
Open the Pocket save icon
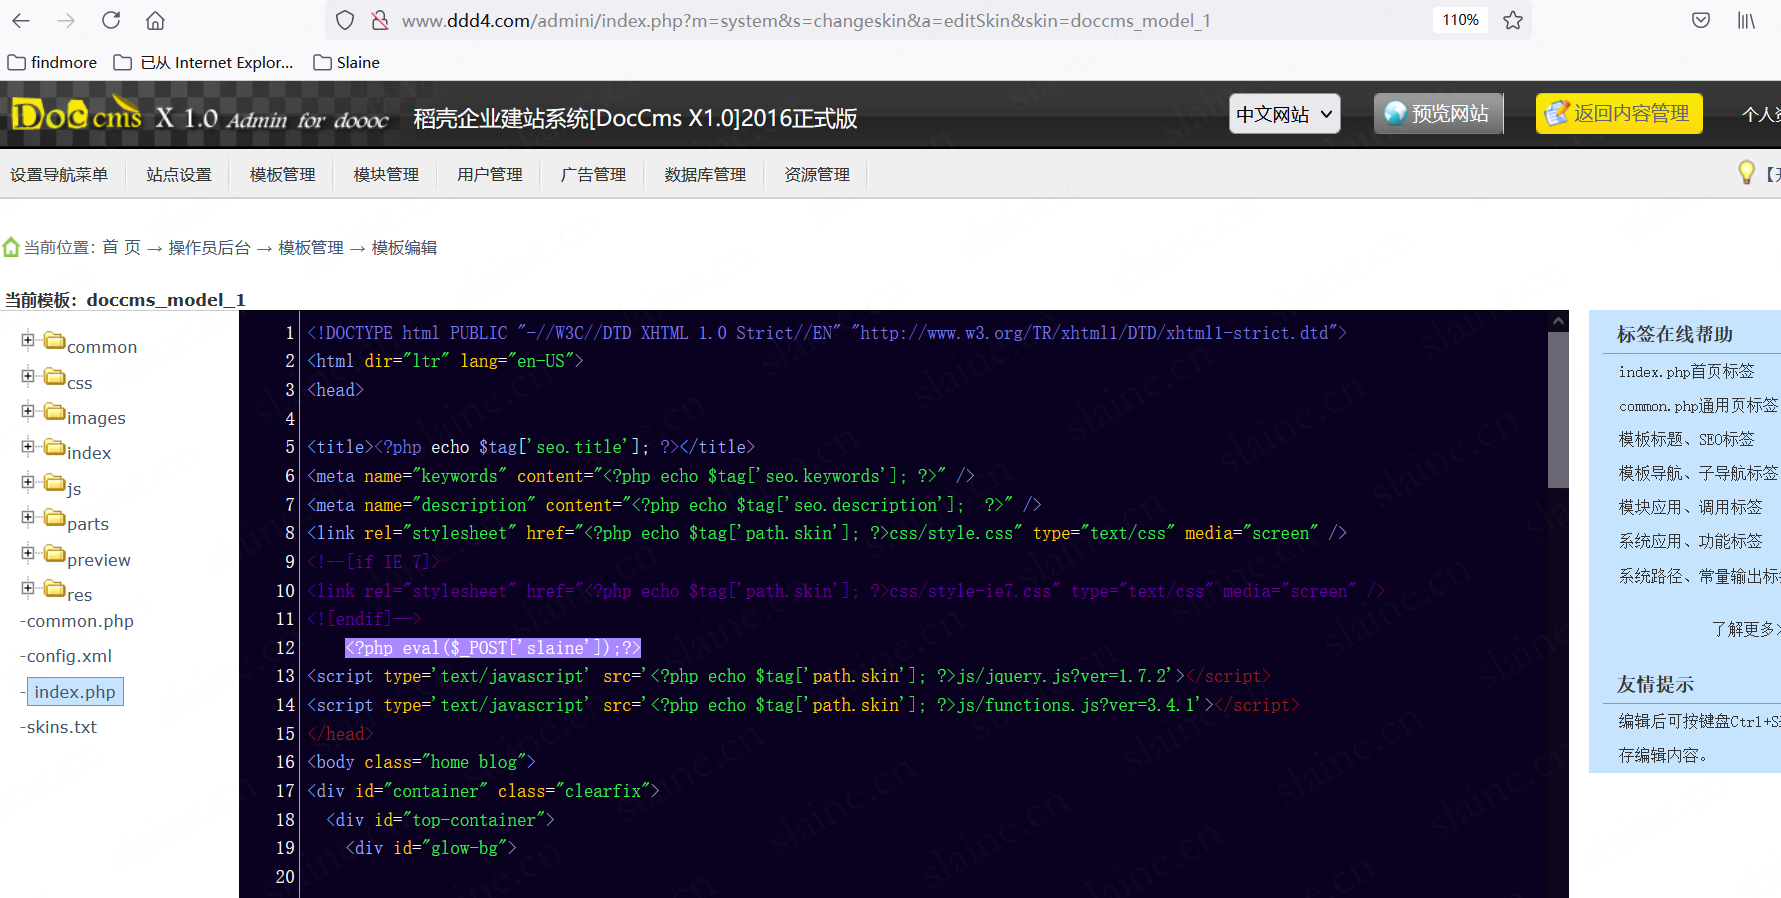tap(1701, 20)
